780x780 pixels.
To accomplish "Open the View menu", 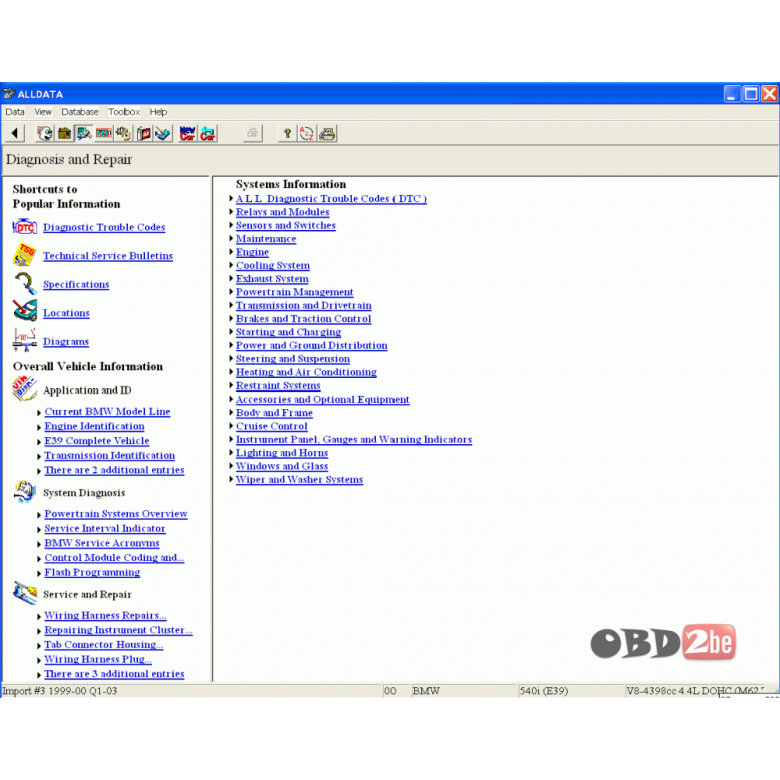I will pyautogui.click(x=43, y=112).
